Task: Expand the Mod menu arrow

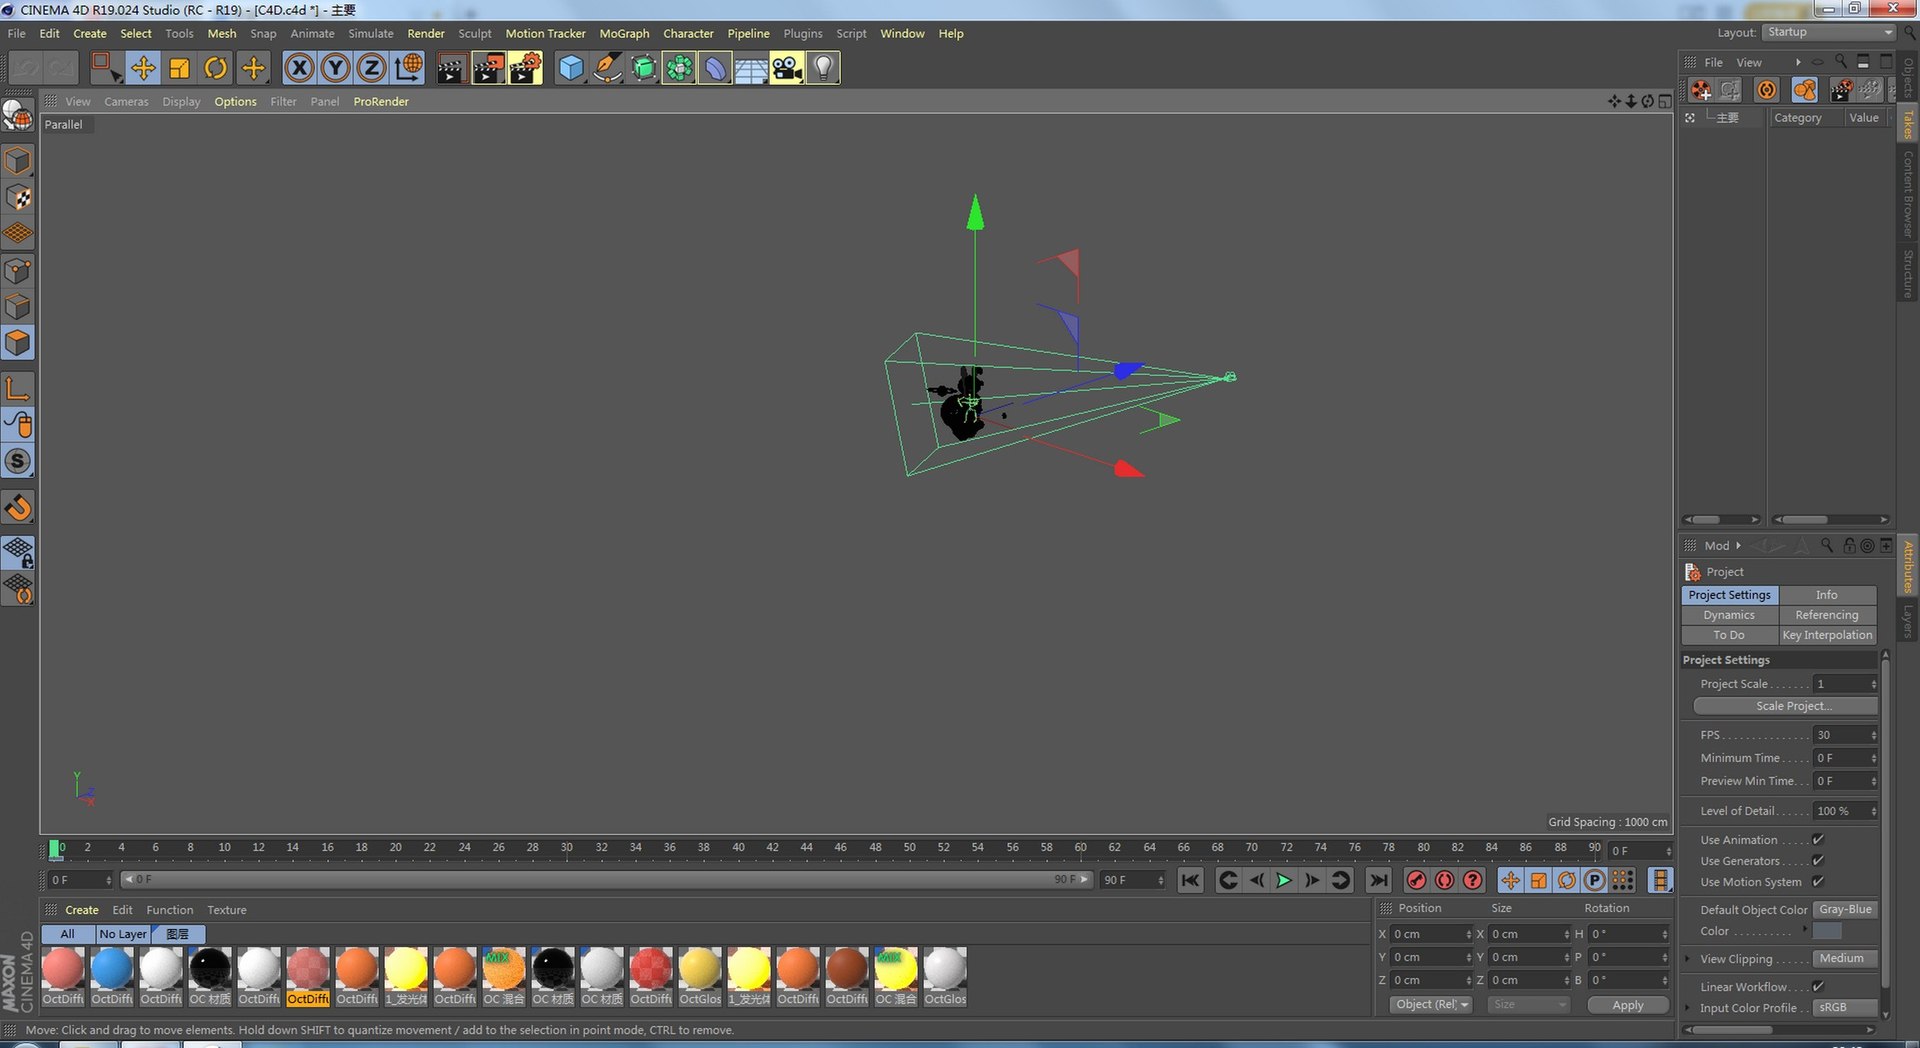Action: point(1739,546)
